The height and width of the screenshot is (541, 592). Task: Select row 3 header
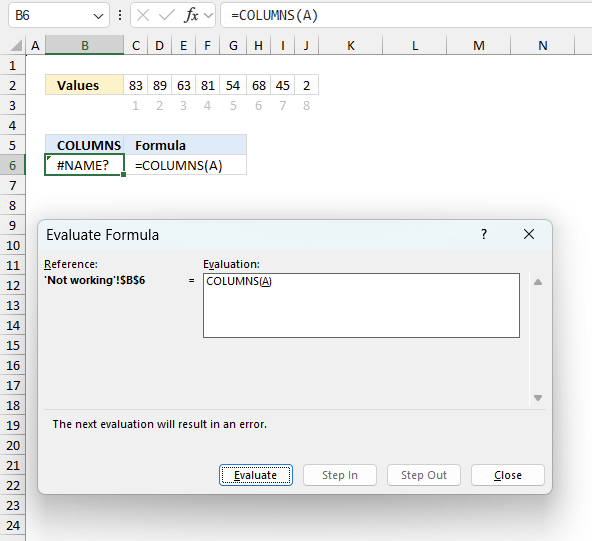12,105
